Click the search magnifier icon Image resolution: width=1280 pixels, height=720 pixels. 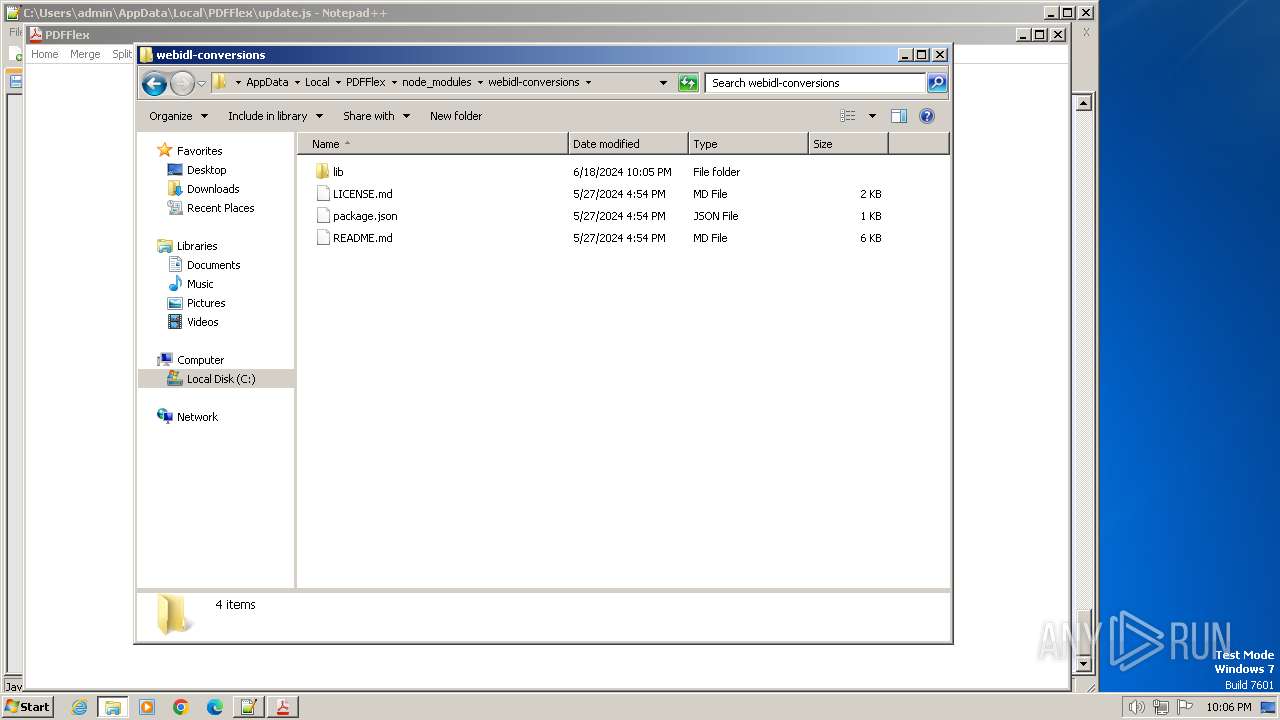pos(937,83)
